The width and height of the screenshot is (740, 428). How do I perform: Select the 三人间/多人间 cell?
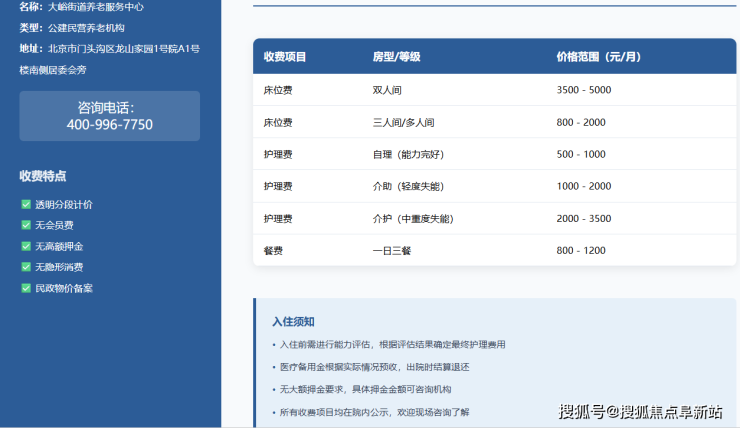pyautogui.click(x=404, y=123)
